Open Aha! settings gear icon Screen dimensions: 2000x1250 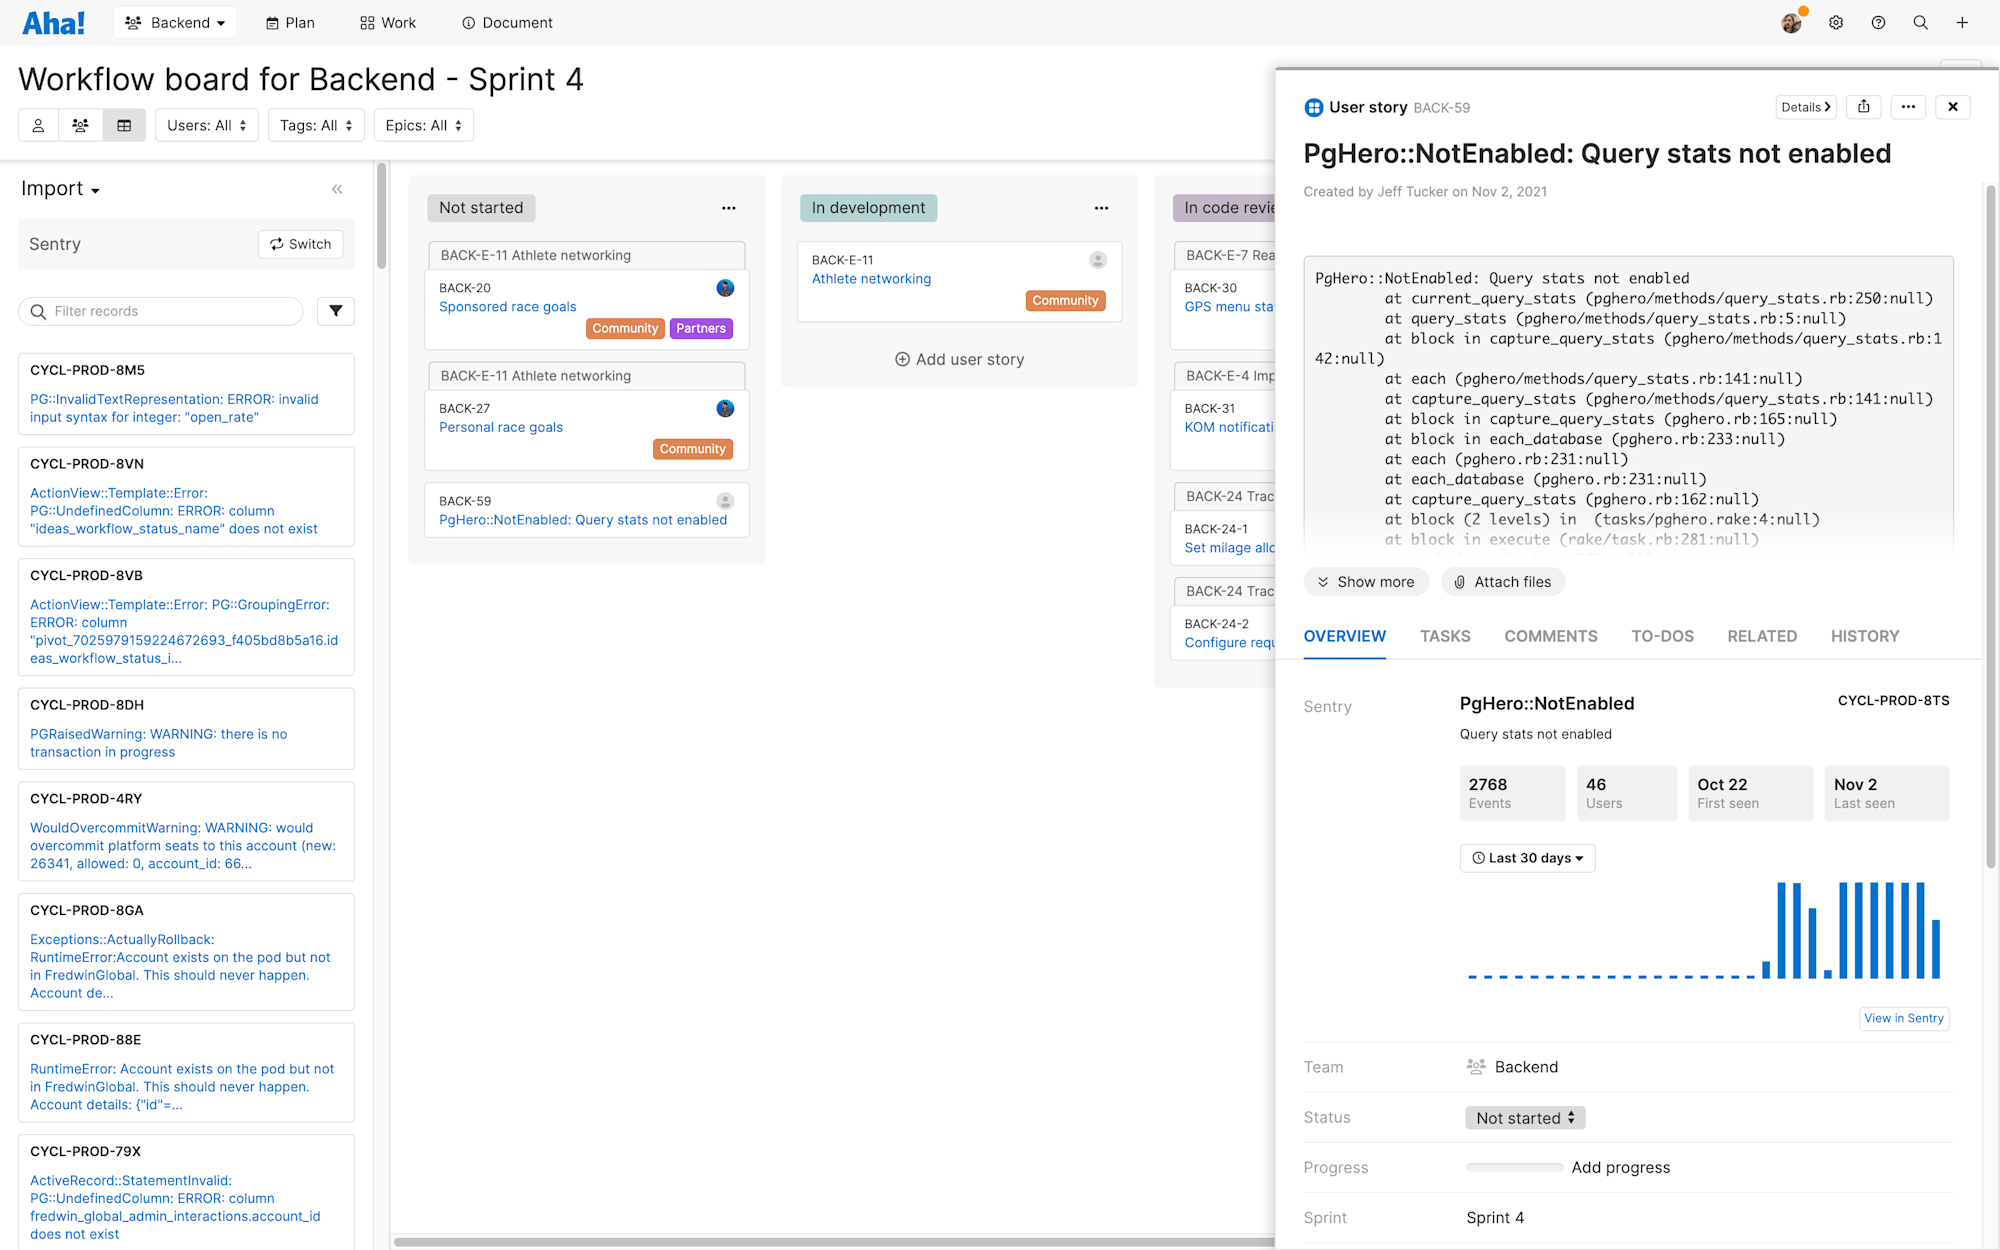pos(1835,22)
